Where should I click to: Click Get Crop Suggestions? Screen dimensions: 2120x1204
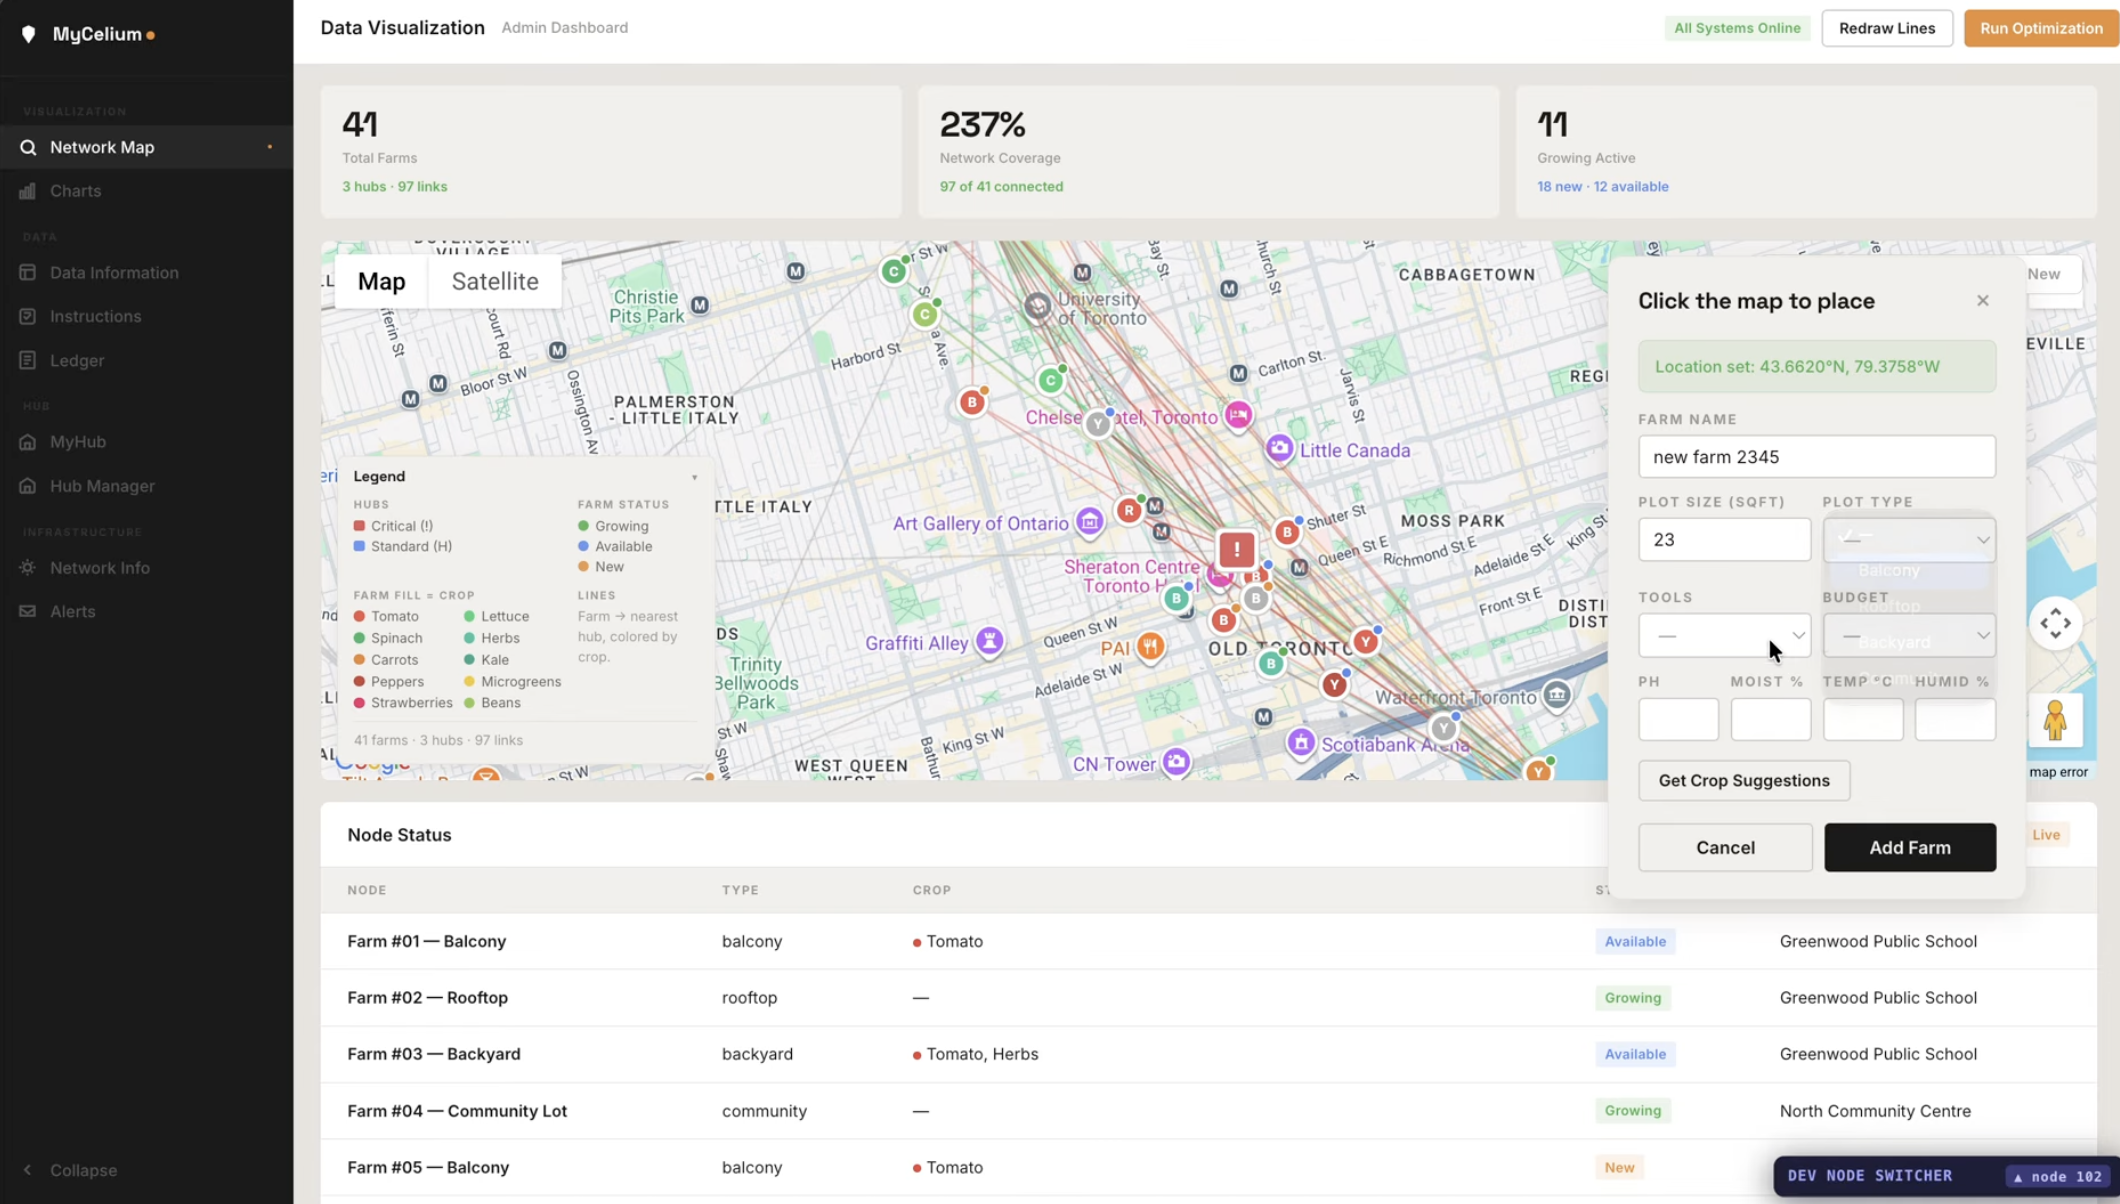click(x=1744, y=781)
